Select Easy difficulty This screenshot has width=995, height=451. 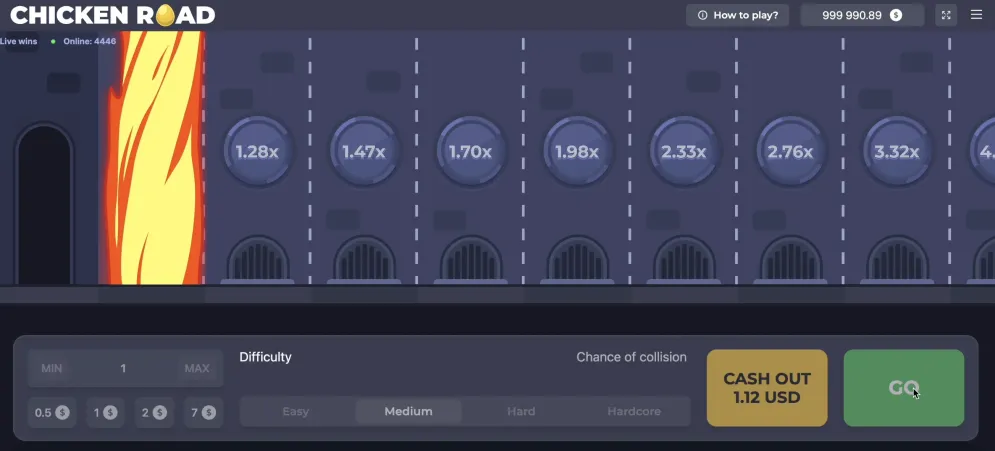click(x=296, y=412)
